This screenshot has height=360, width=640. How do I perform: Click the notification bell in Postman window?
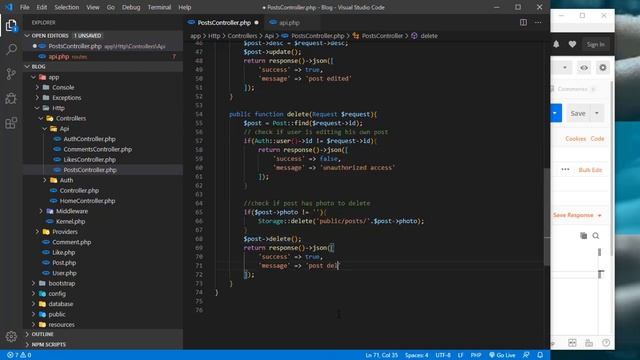pos(556,44)
